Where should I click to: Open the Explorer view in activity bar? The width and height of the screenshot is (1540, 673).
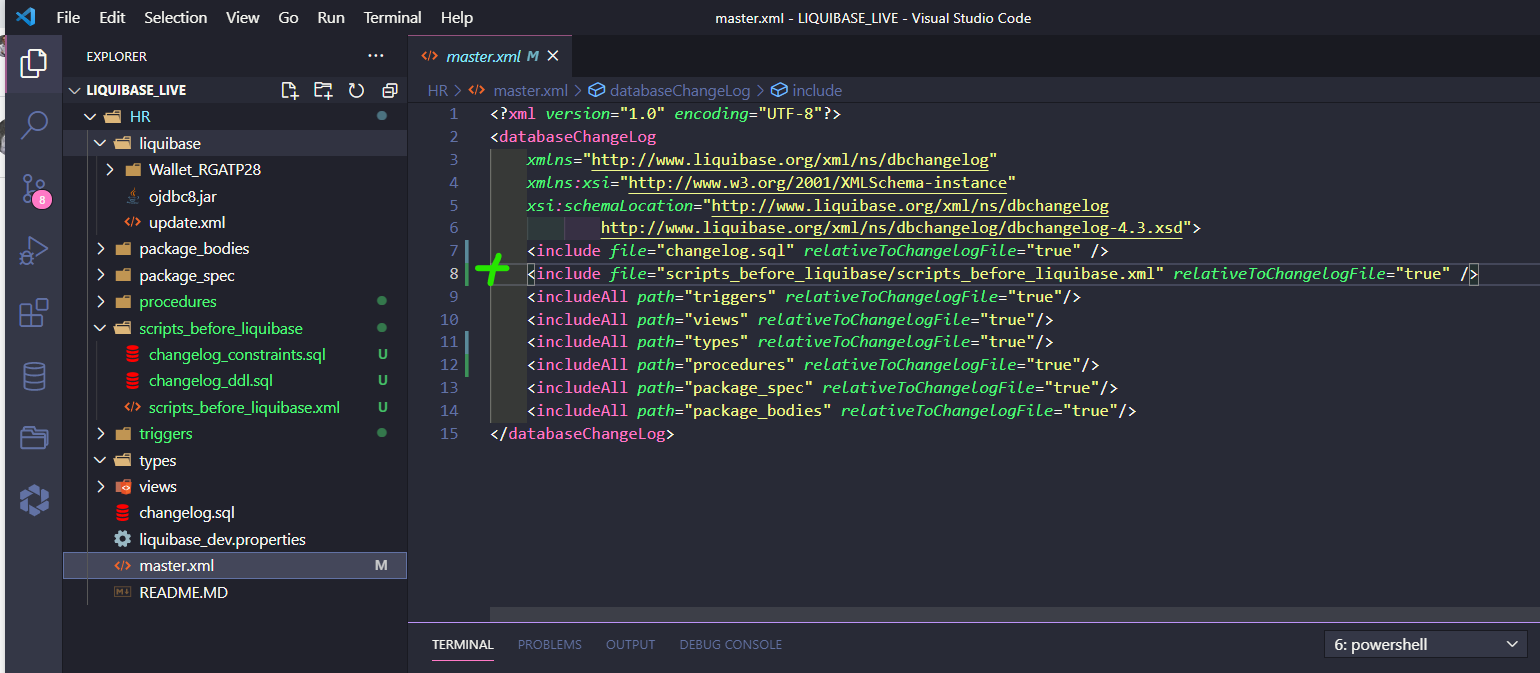click(x=33, y=63)
